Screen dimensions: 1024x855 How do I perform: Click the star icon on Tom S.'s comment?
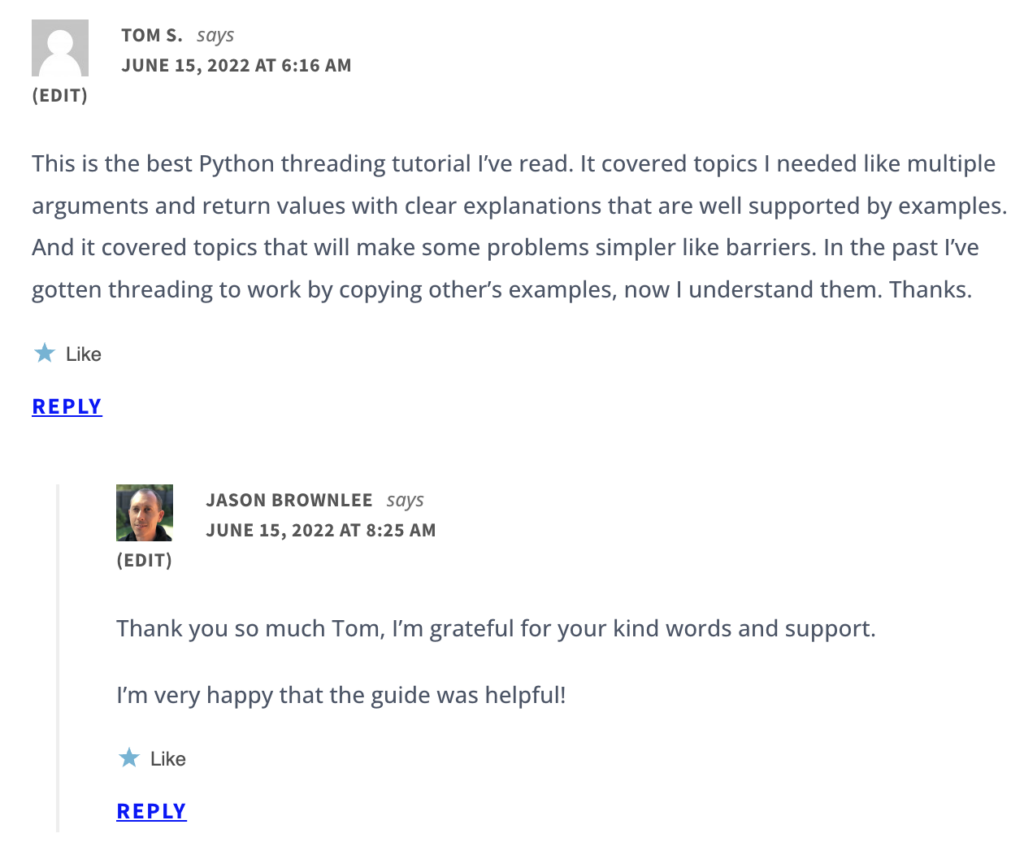[44, 353]
